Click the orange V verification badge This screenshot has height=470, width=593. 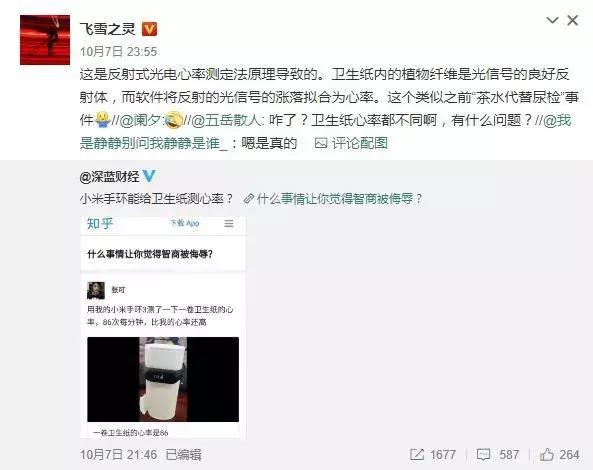point(149,29)
